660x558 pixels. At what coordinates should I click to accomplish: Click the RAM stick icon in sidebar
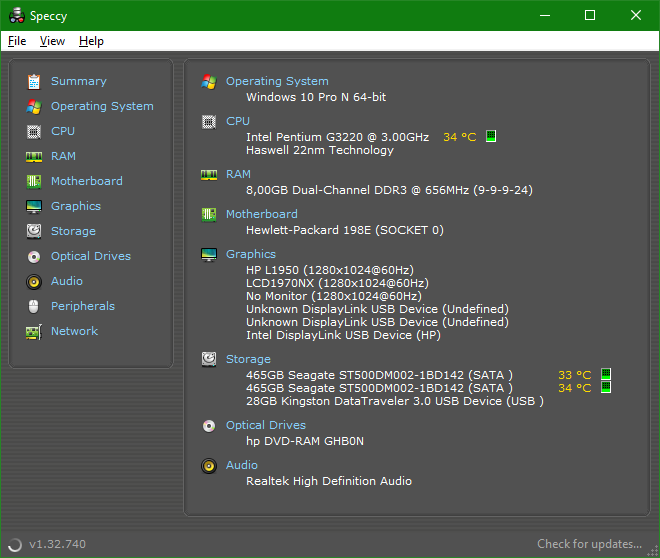34,157
